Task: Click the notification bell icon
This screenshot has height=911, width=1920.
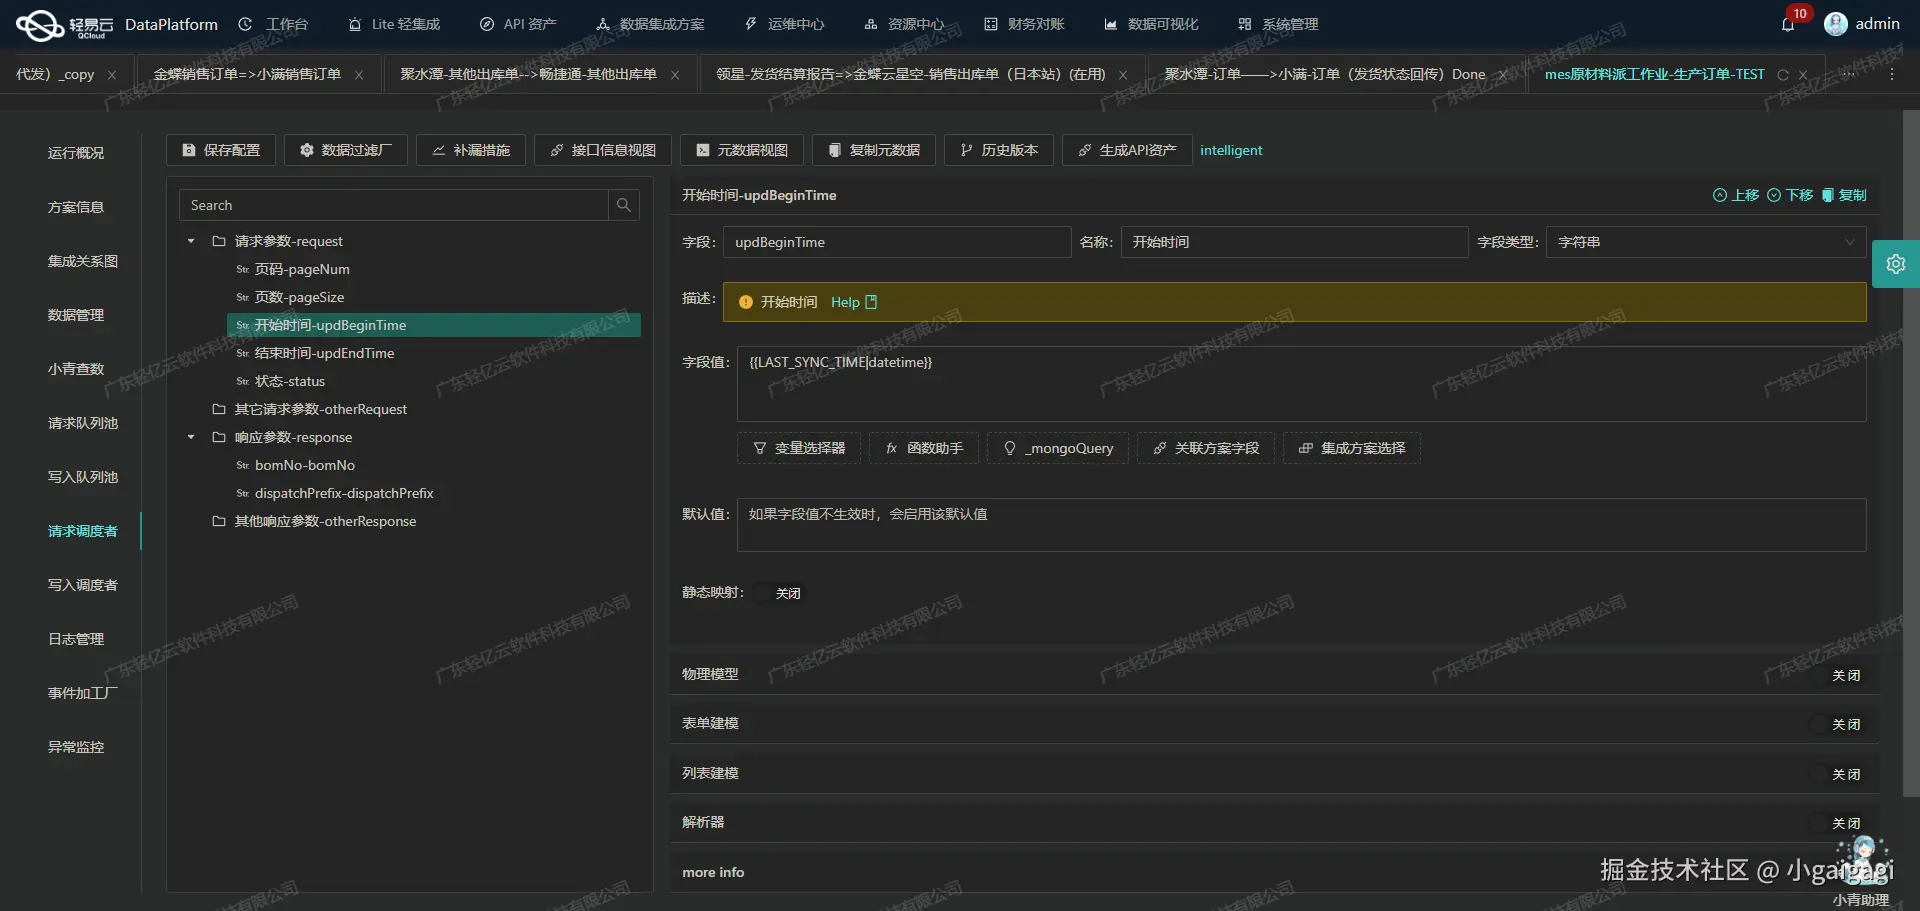Action: tap(1788, 24)
